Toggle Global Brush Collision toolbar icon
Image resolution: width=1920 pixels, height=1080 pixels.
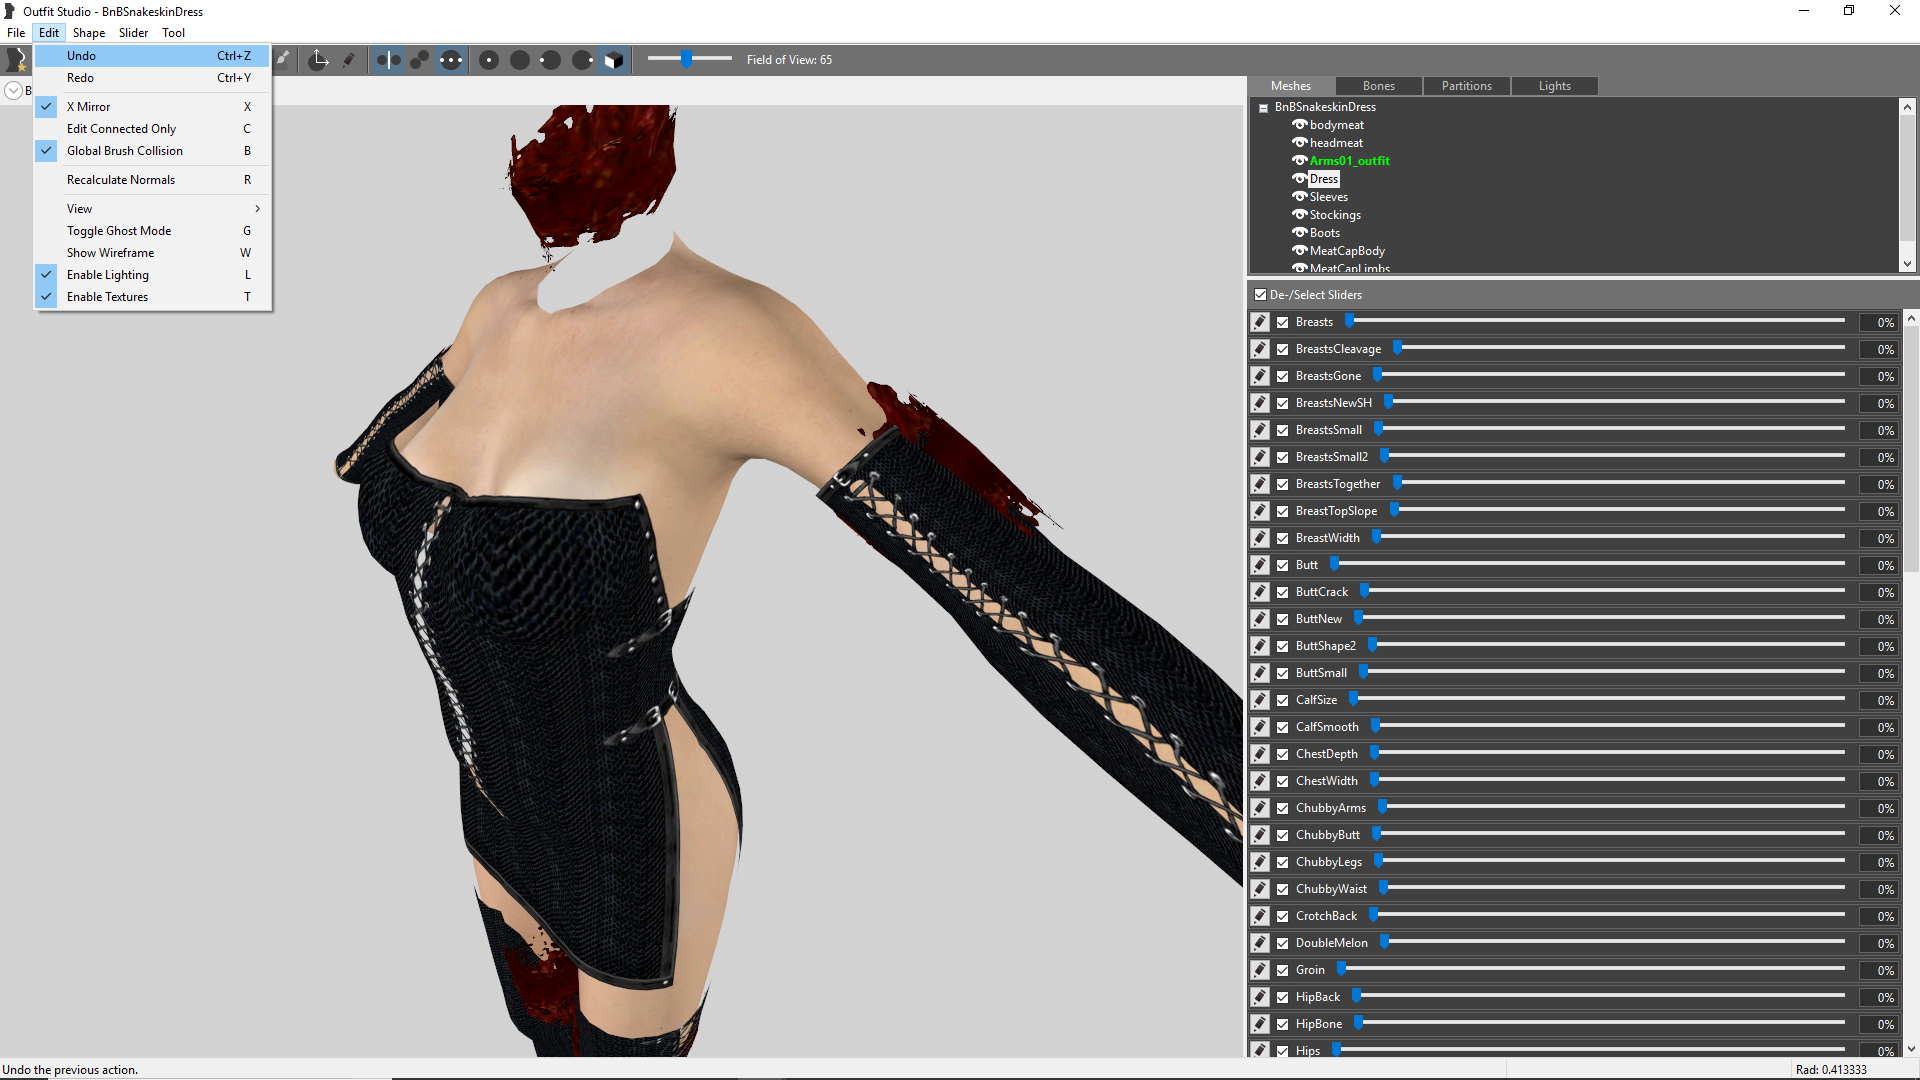click(451, 60)
